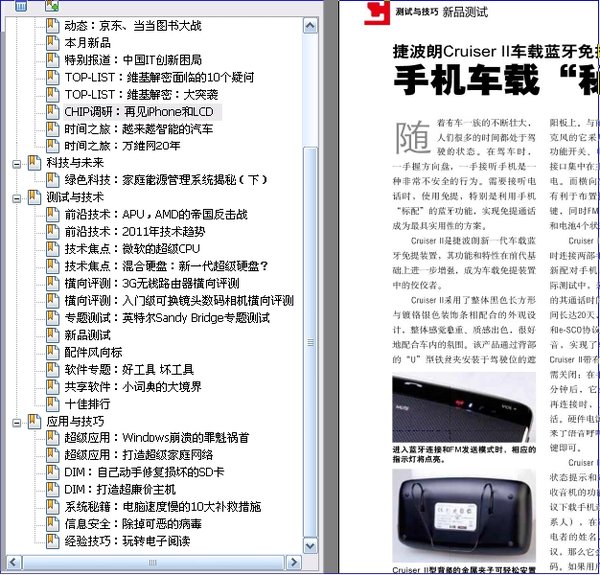Click the horizontal scroll left arrow
Screen dimensions: 600x575
(13, 562)
